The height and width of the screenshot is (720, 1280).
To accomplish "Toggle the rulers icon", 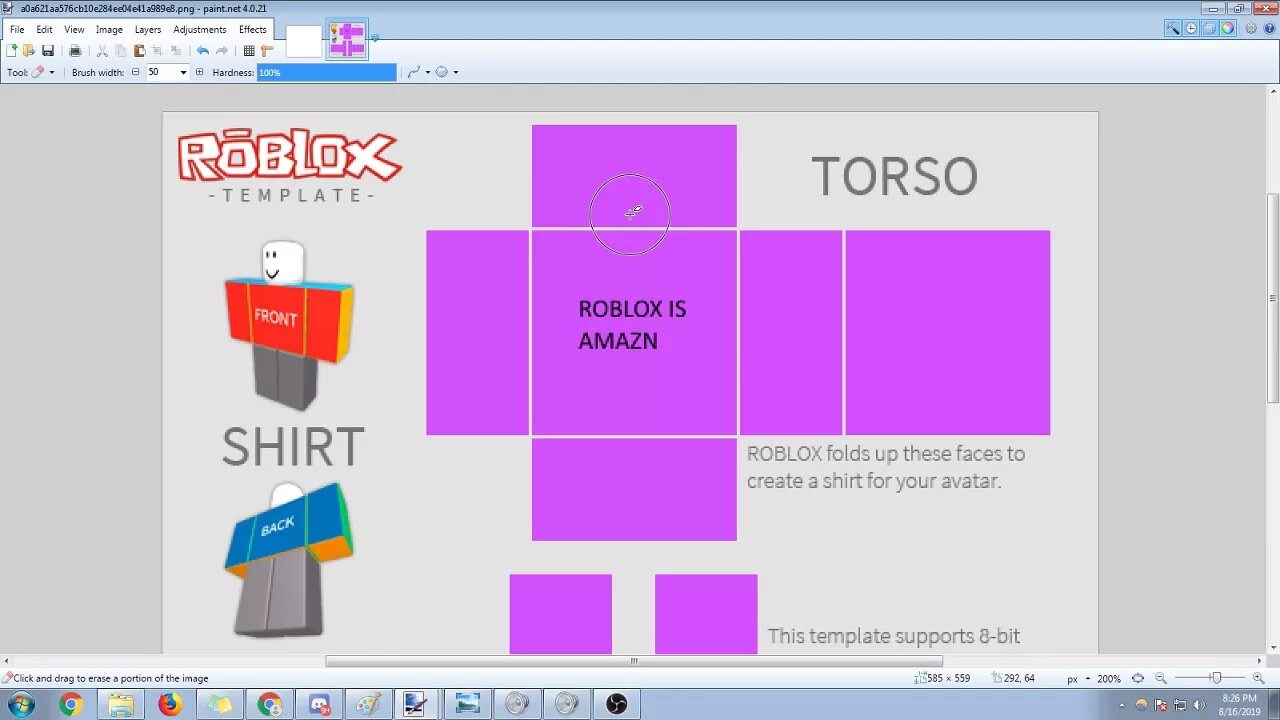I will [x=267, y=51].
